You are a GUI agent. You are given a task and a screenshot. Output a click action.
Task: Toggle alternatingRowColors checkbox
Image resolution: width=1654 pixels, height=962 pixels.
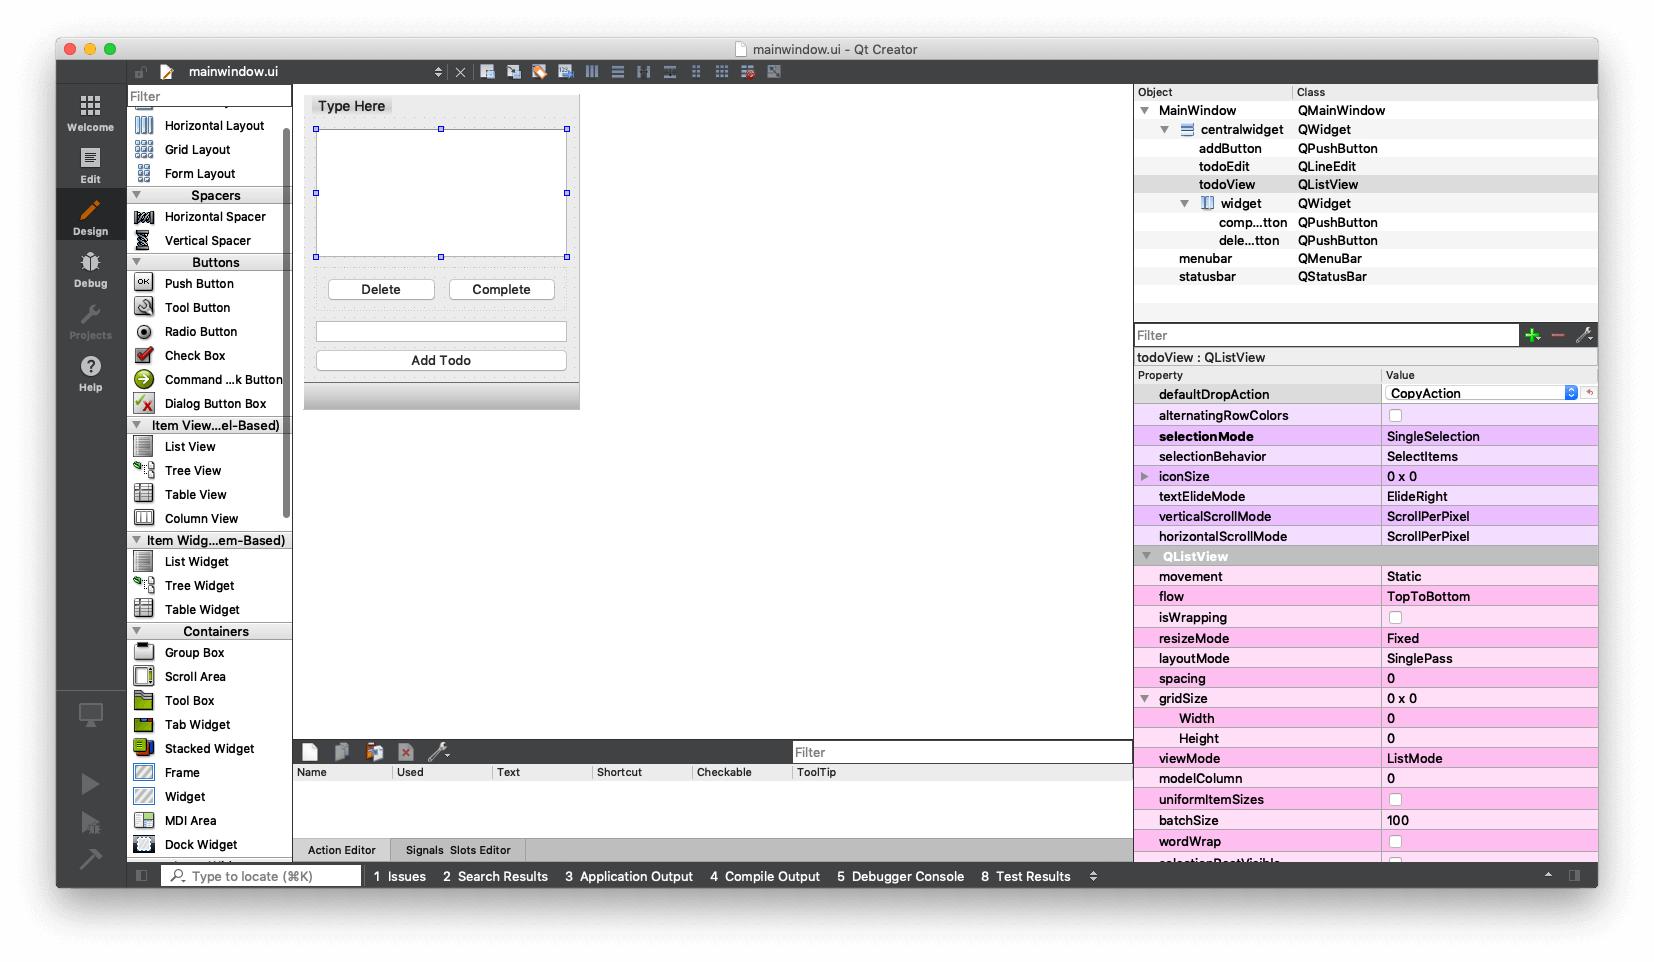click(x=1395, y=415)
